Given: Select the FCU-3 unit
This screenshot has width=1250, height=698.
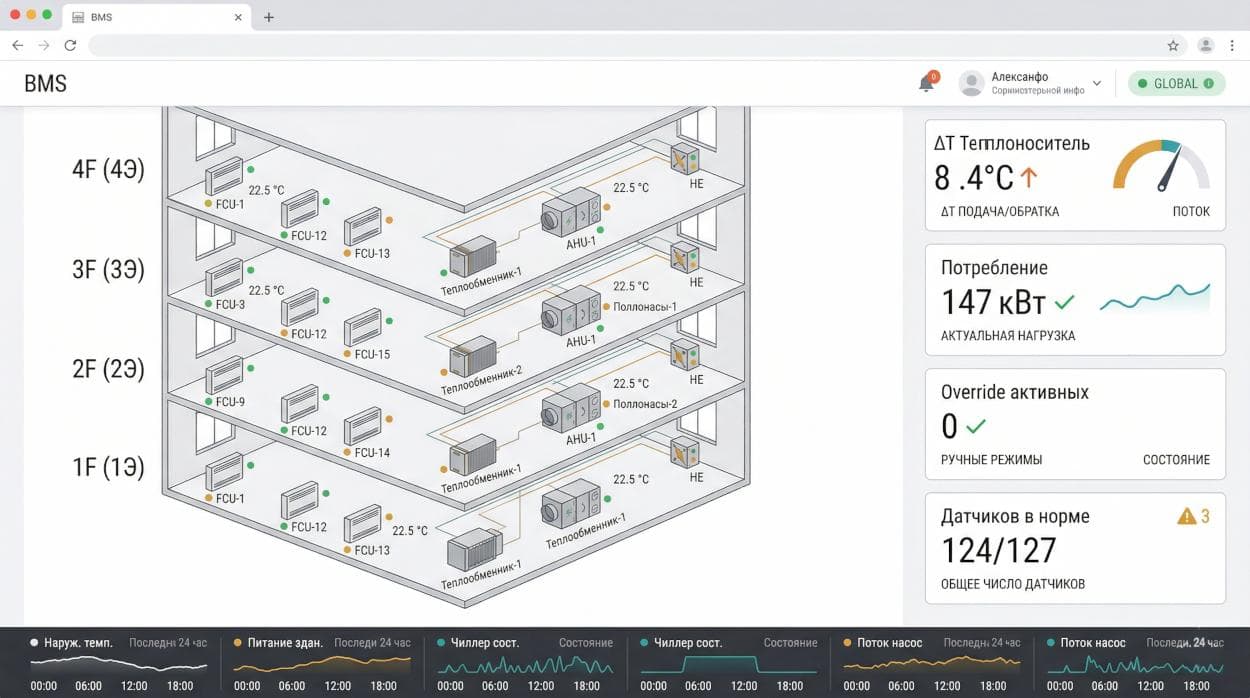Looking at the screenshot, I should 224,278.
